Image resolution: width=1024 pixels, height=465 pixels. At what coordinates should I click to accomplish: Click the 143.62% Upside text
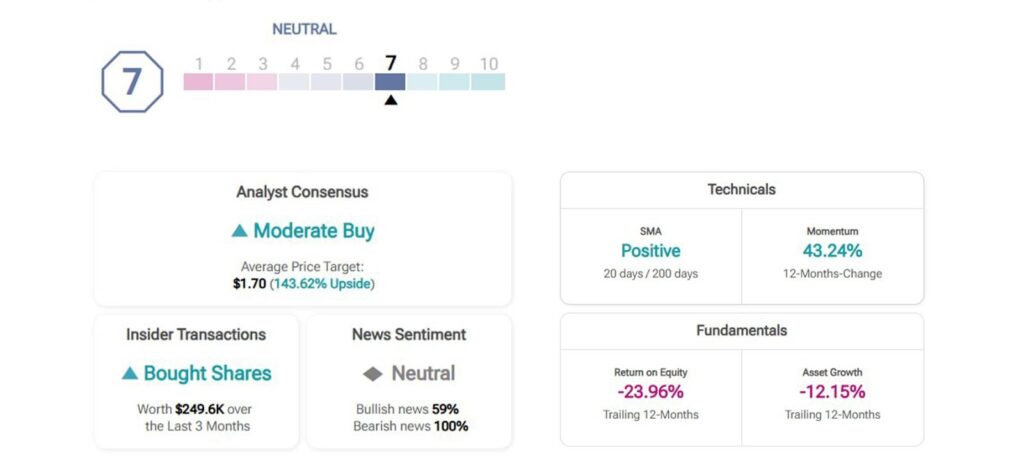tap(323, 284)
